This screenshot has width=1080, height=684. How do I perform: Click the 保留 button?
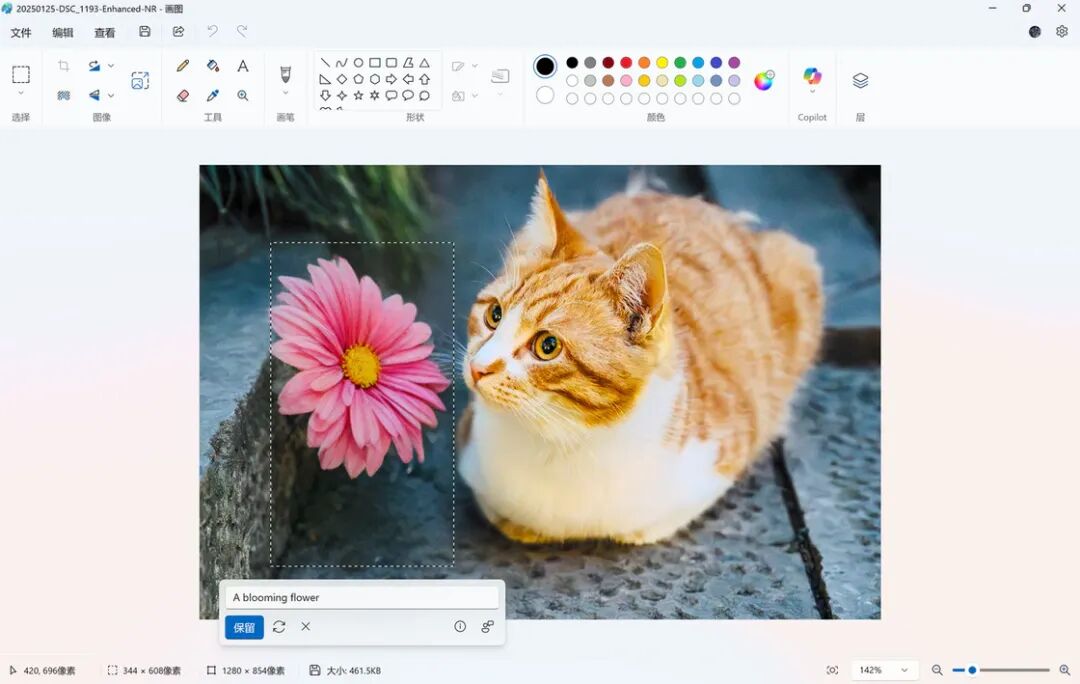click(x=245, y=627)
